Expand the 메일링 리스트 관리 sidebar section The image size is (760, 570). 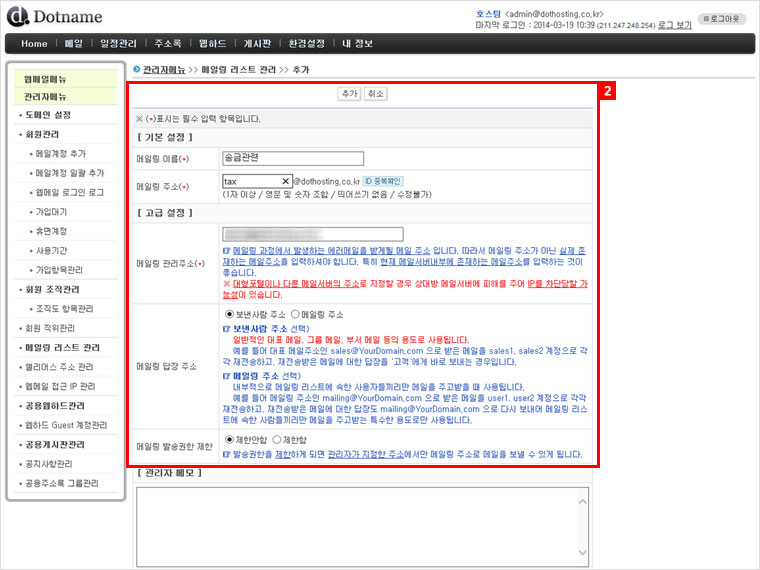(x=62, y=347)
